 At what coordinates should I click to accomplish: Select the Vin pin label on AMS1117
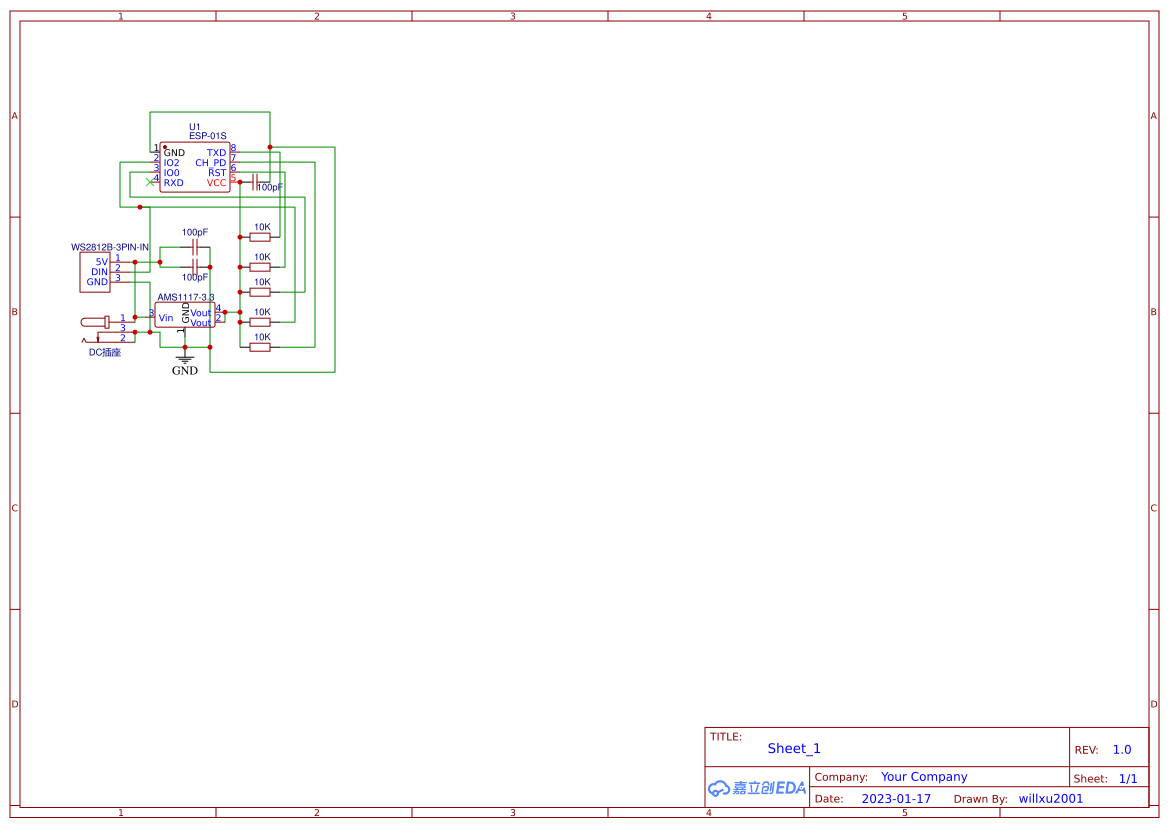click(166, 317)
